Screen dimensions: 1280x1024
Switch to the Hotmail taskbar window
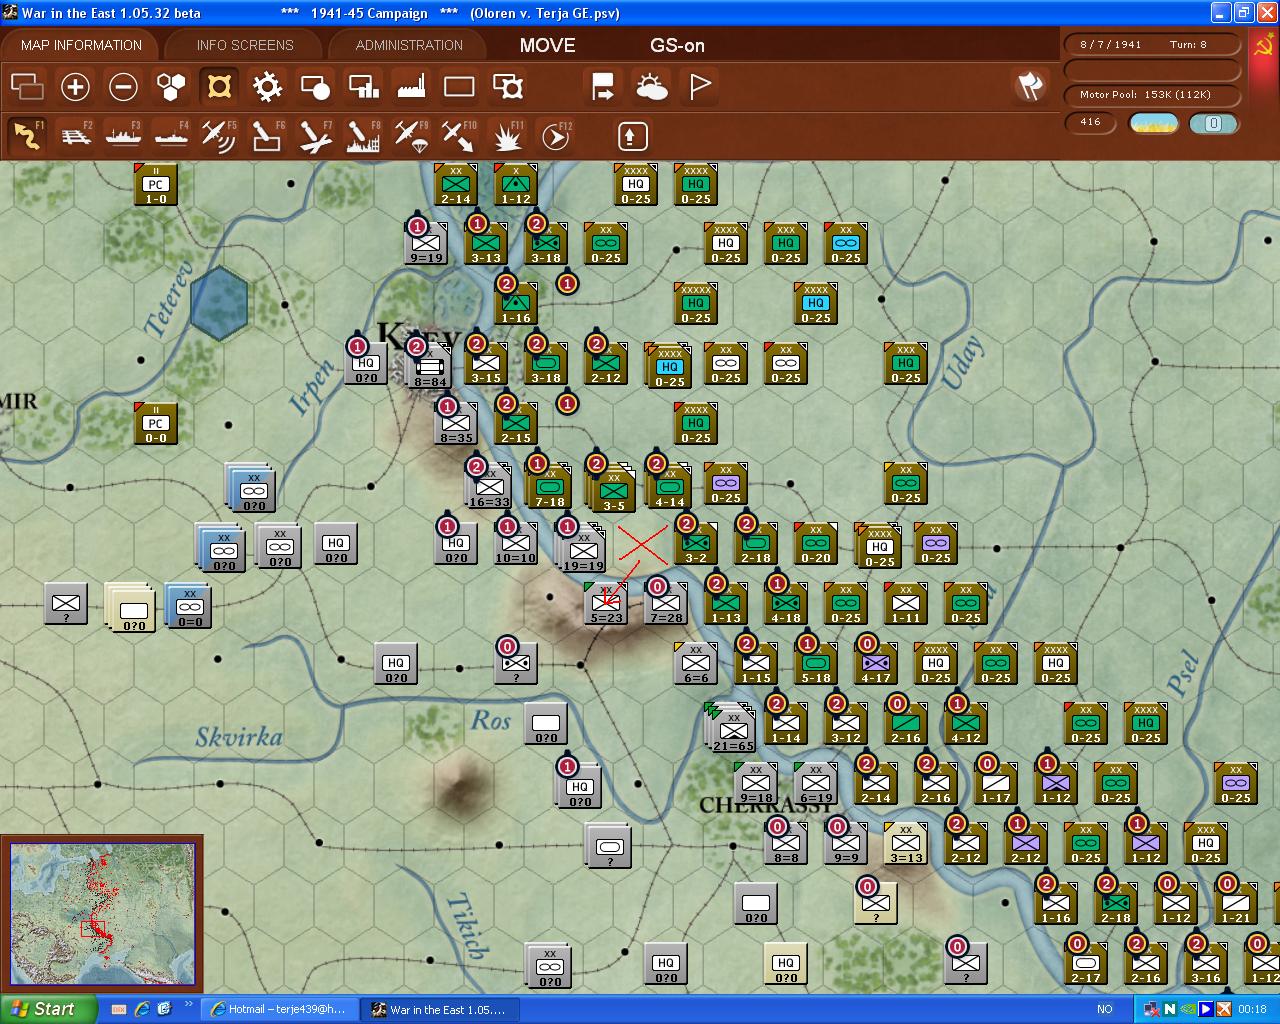click(x=277, y=1009)
